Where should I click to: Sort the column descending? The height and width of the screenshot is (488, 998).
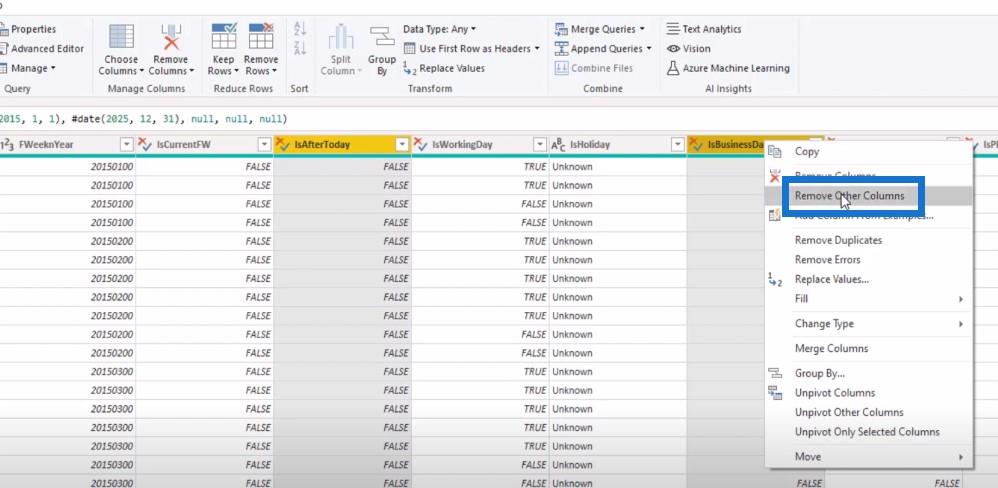click(x=300, y=48)
